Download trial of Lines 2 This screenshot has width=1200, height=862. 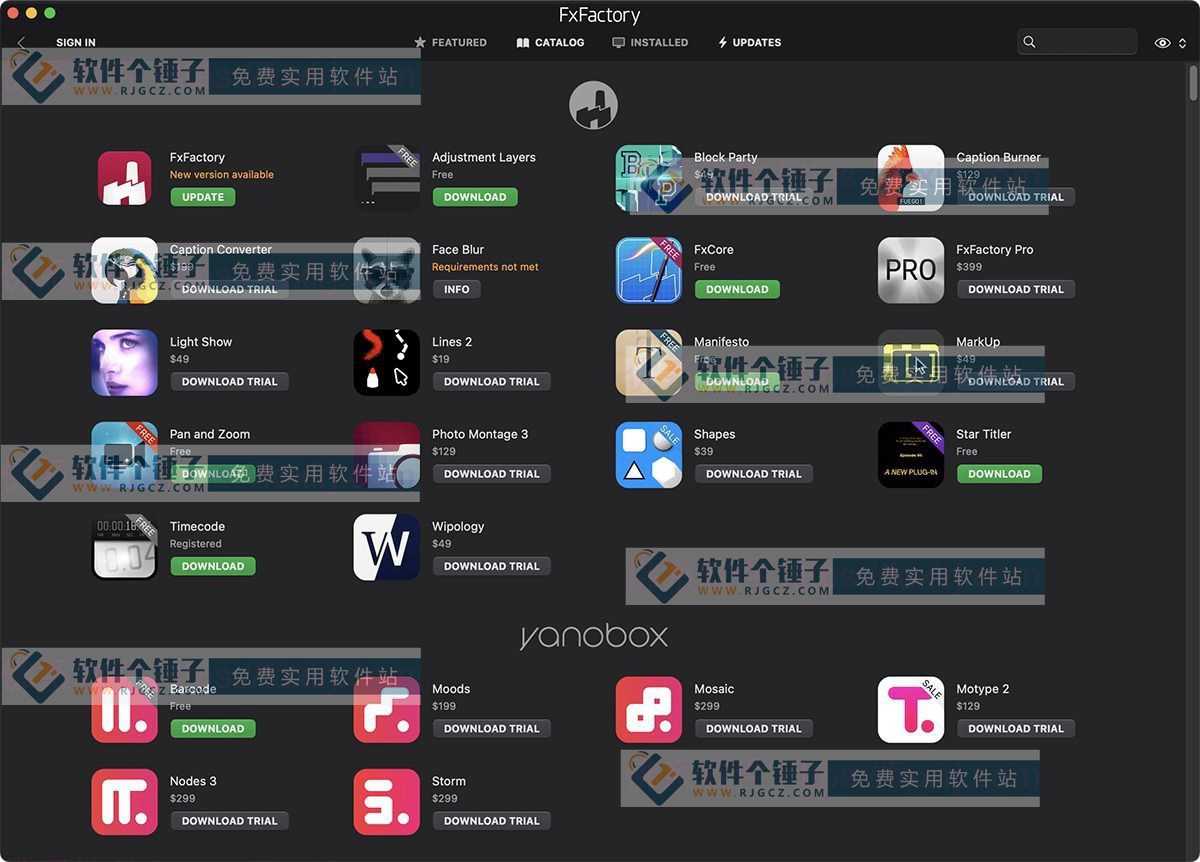492,381
